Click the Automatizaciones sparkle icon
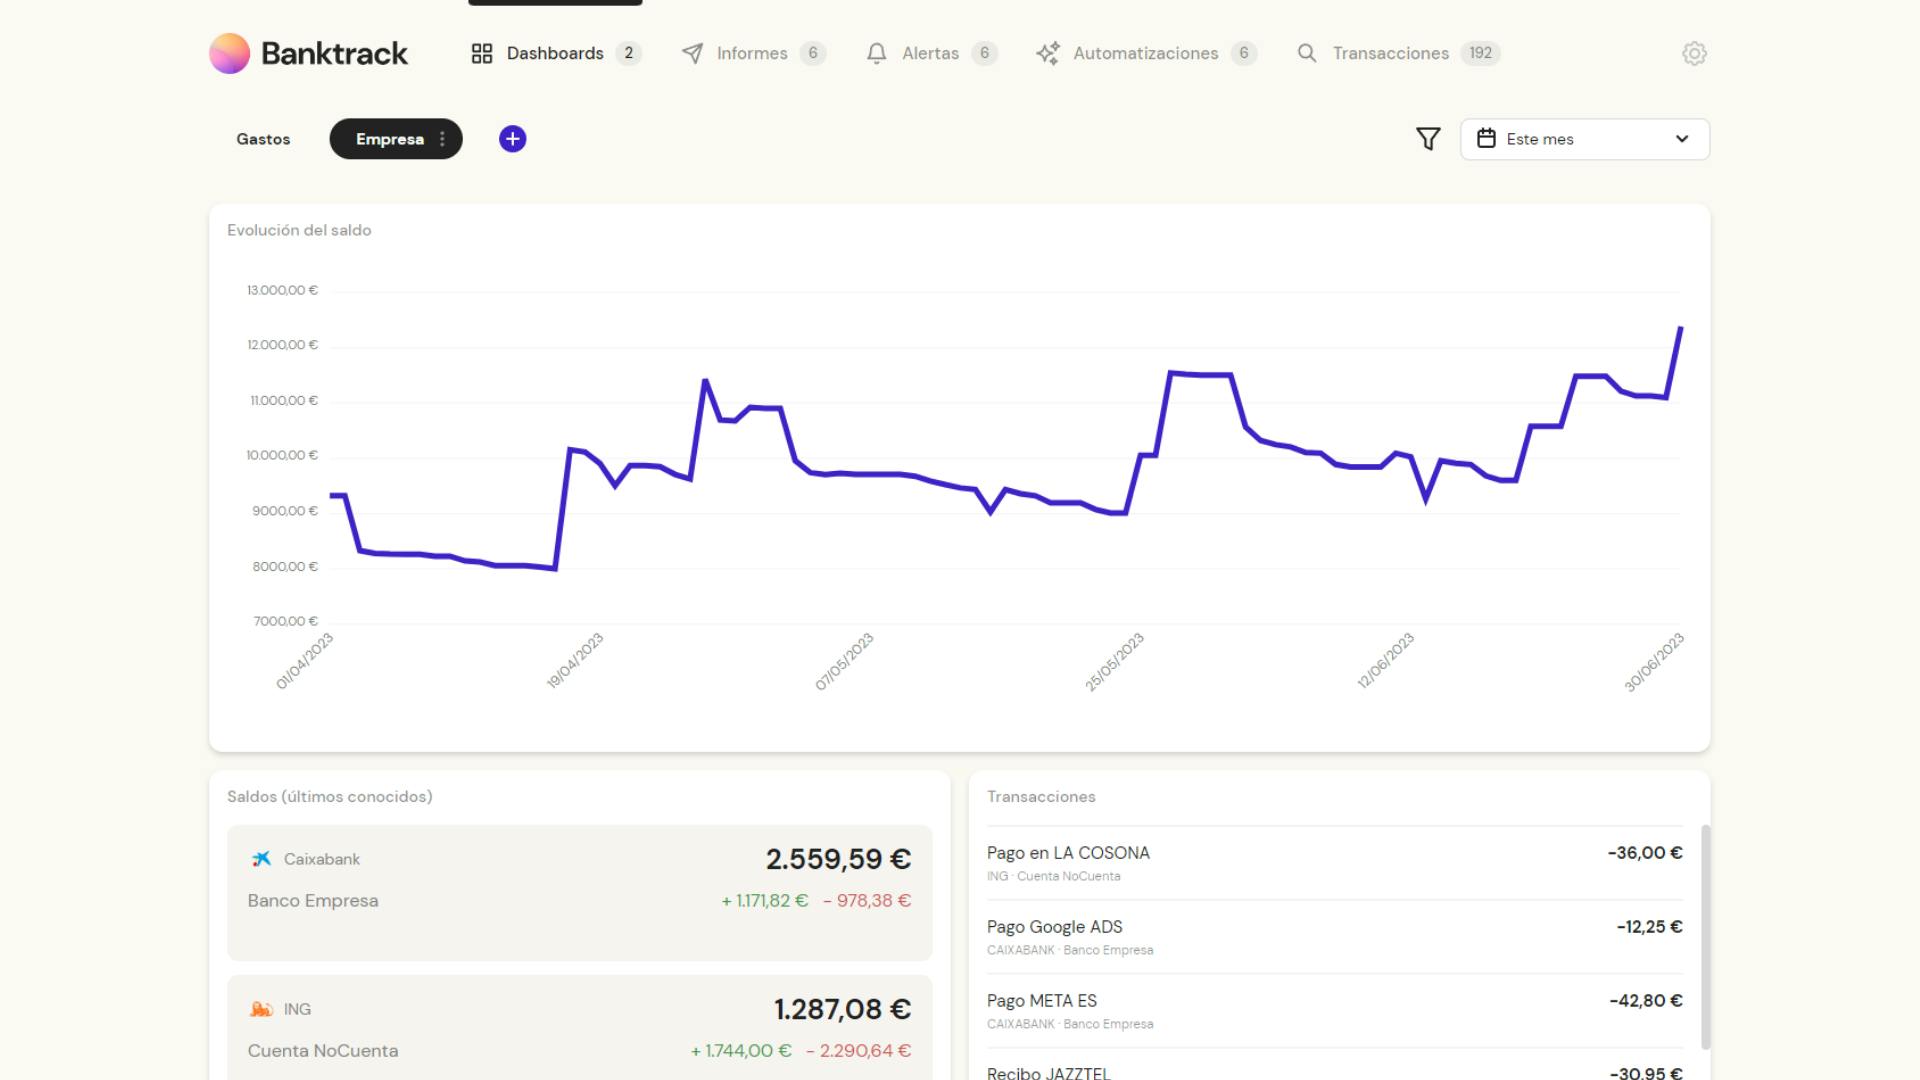Image resolution: width=1920 pixels, height=1080 pixels. [1048, 53]
